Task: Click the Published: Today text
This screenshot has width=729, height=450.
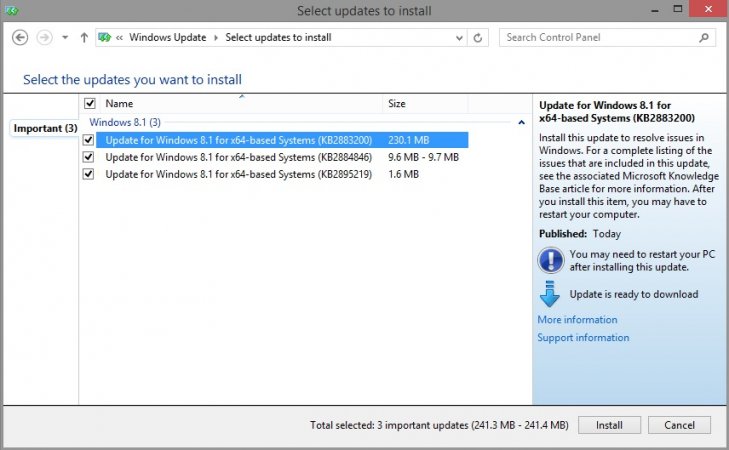Action: click(580, 233)
